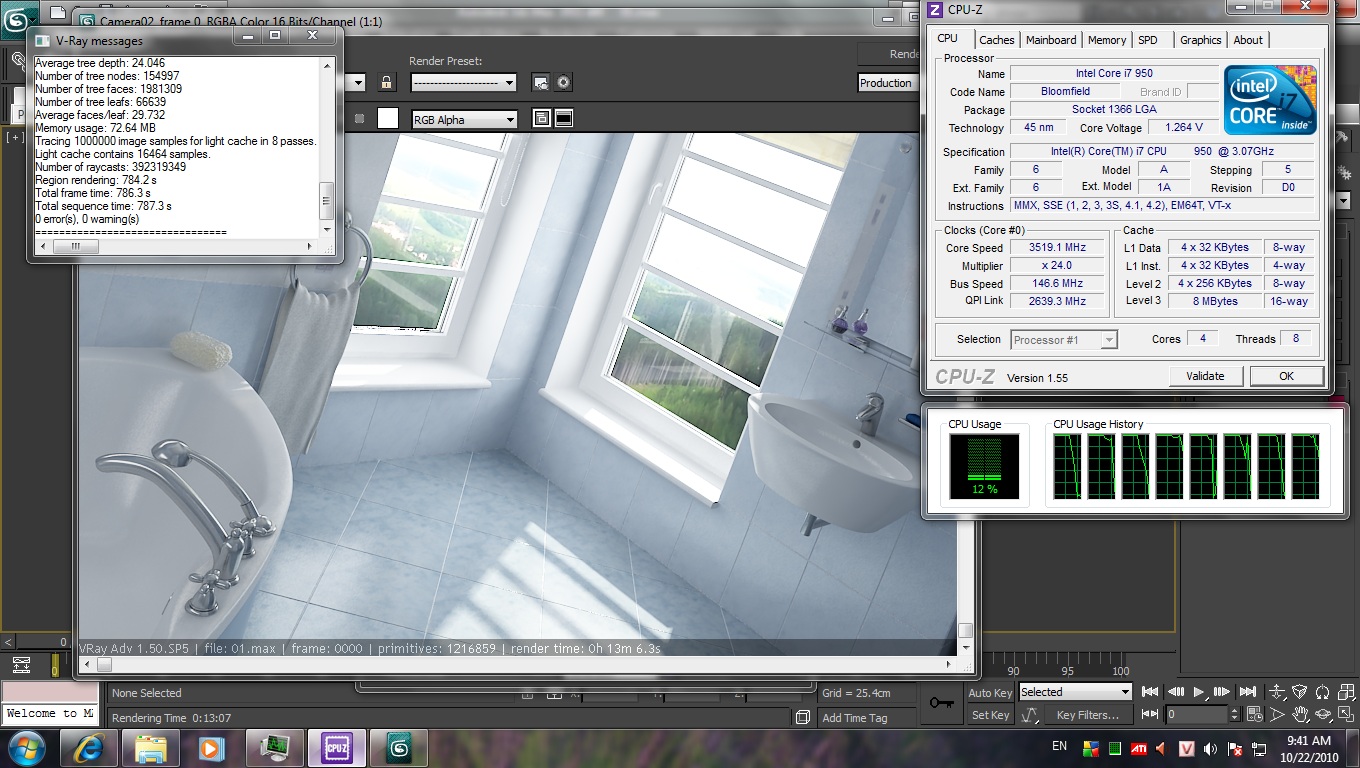The image size is (1360, 768).
Task: Toggle UI display icon with black screen
Action: click(x=564, y=119)
